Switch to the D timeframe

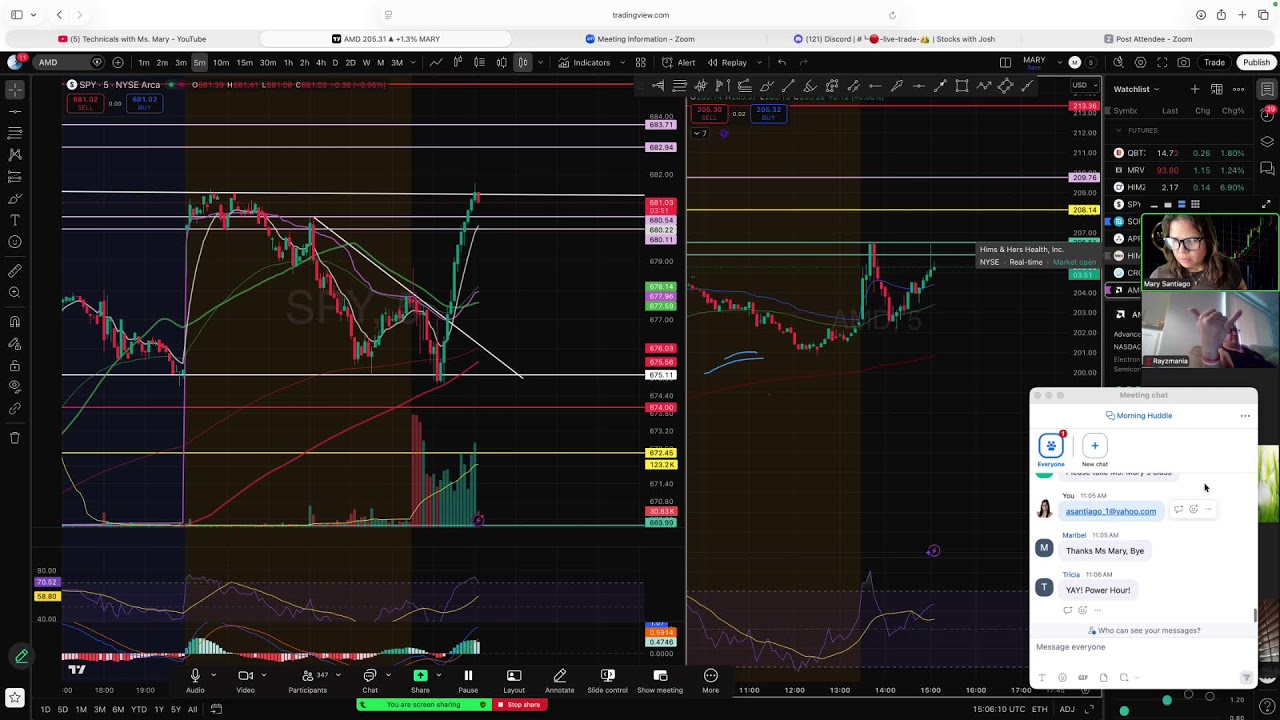tap(335, 63)
